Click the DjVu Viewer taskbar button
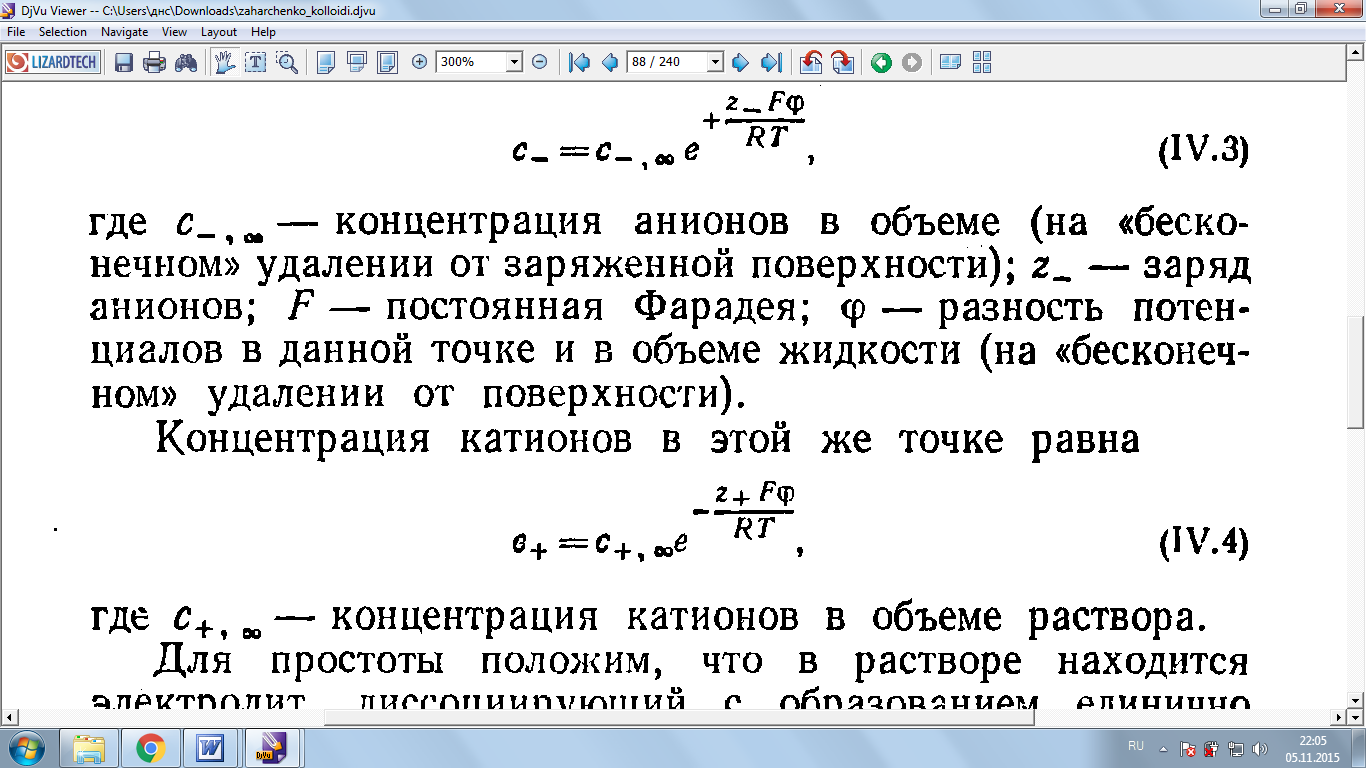 pyautogui.click(x=273, y=747)
